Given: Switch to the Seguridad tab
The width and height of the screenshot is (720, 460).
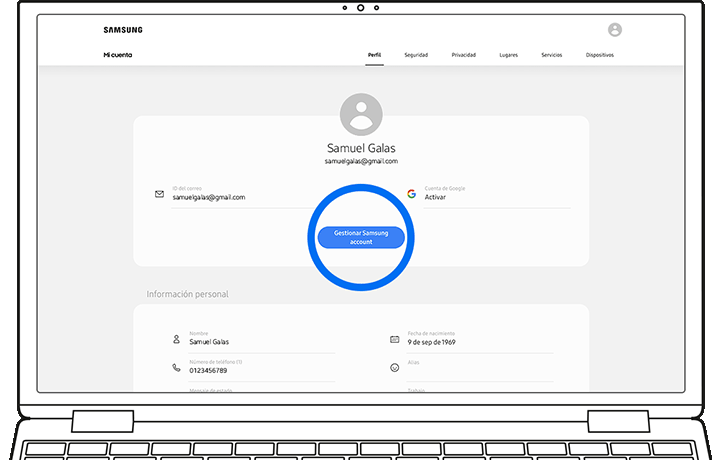Looking at the screenshot, I should pyautogui.click(x=415, y=55).
